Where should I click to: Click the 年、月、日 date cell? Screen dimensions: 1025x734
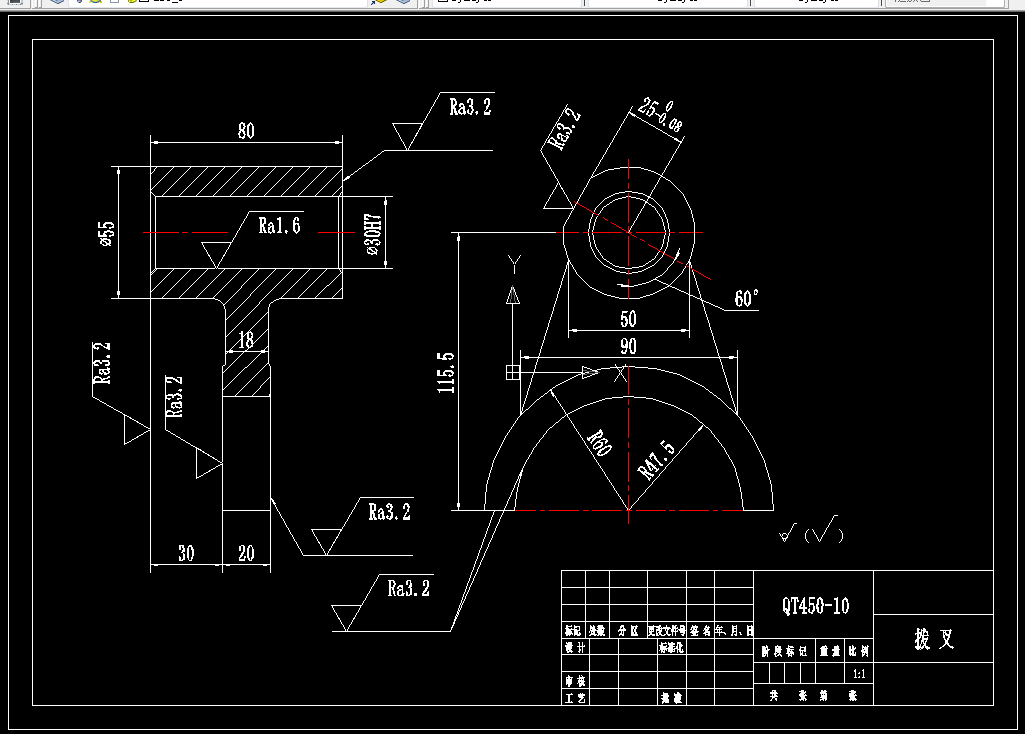[x=734, y=631]
